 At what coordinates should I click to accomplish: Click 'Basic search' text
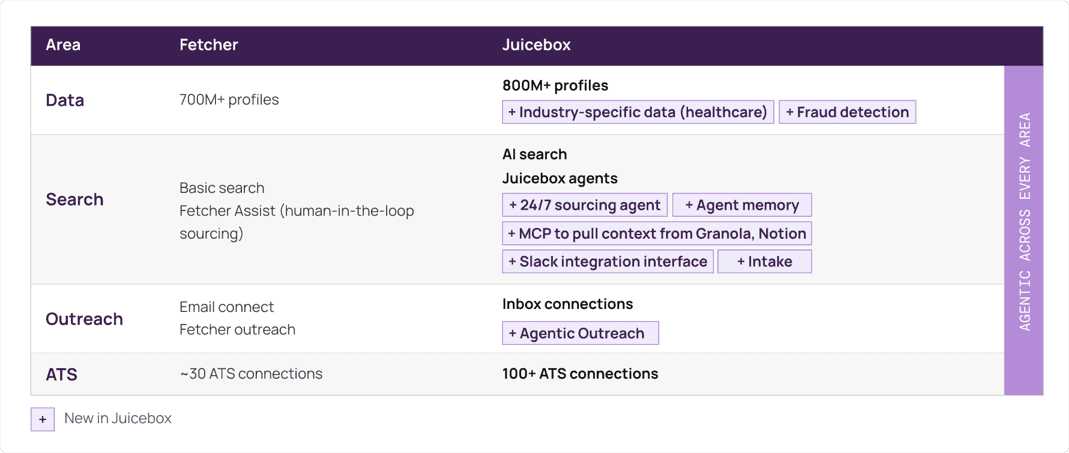tap(222, 188)
